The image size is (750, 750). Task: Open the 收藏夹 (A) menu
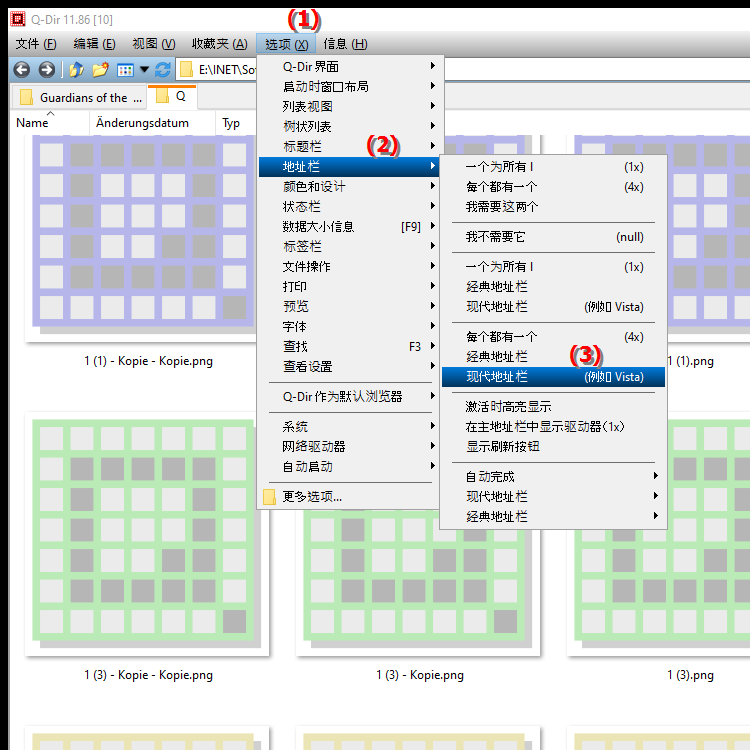tap(220, 44)
